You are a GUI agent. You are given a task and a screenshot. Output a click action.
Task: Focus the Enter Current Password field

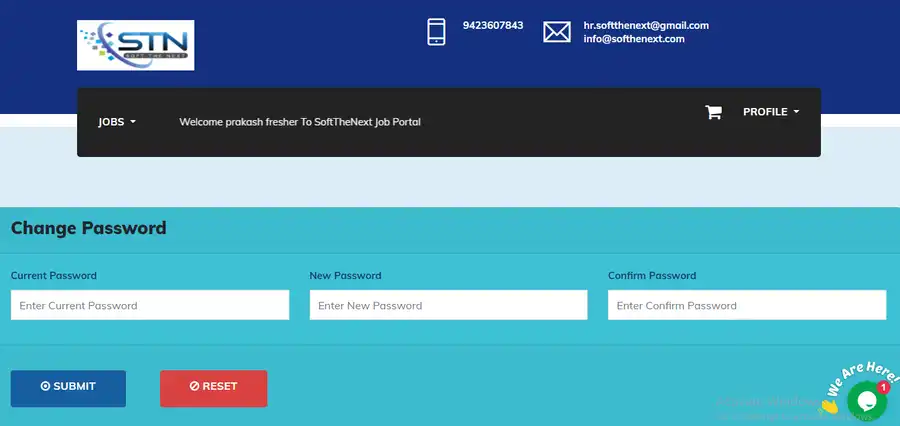[x=150, y=305]
